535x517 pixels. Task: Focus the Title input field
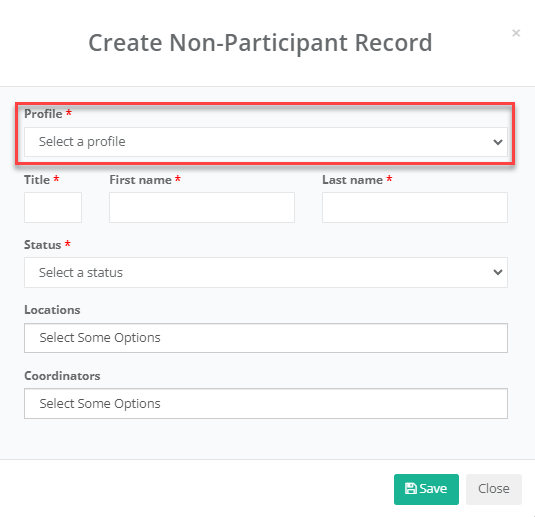pos(53,207)
